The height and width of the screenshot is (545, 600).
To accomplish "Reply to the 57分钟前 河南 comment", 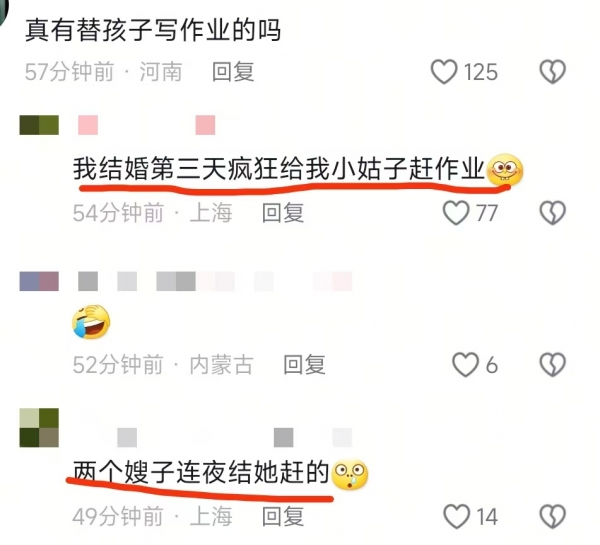I will (233, 72).
